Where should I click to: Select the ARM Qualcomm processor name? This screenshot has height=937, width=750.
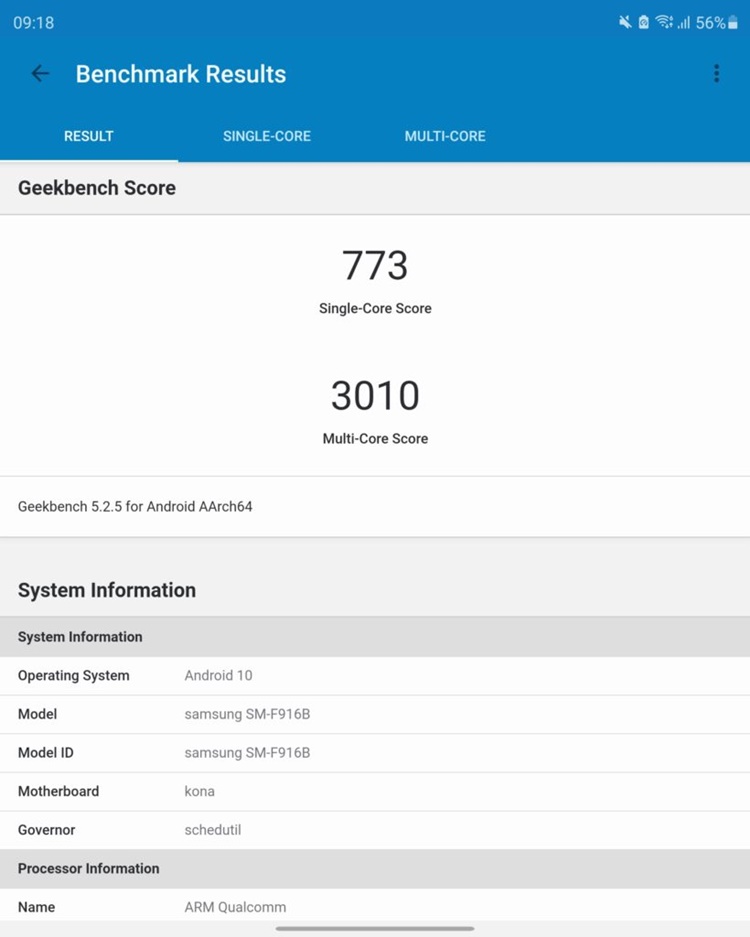[x=235, y=907]
